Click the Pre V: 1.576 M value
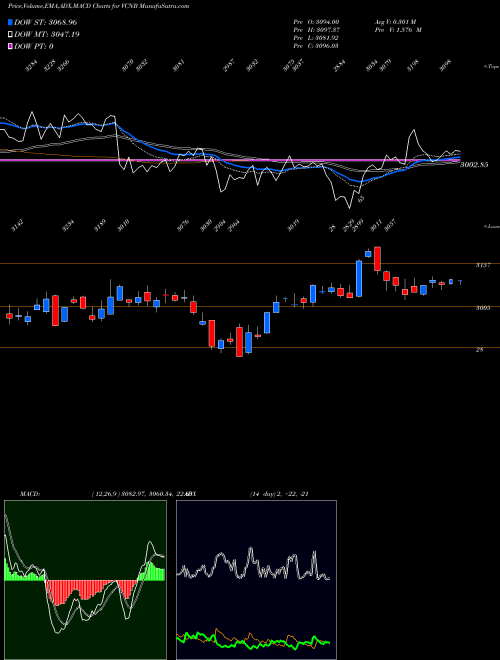 coord(398,30)
